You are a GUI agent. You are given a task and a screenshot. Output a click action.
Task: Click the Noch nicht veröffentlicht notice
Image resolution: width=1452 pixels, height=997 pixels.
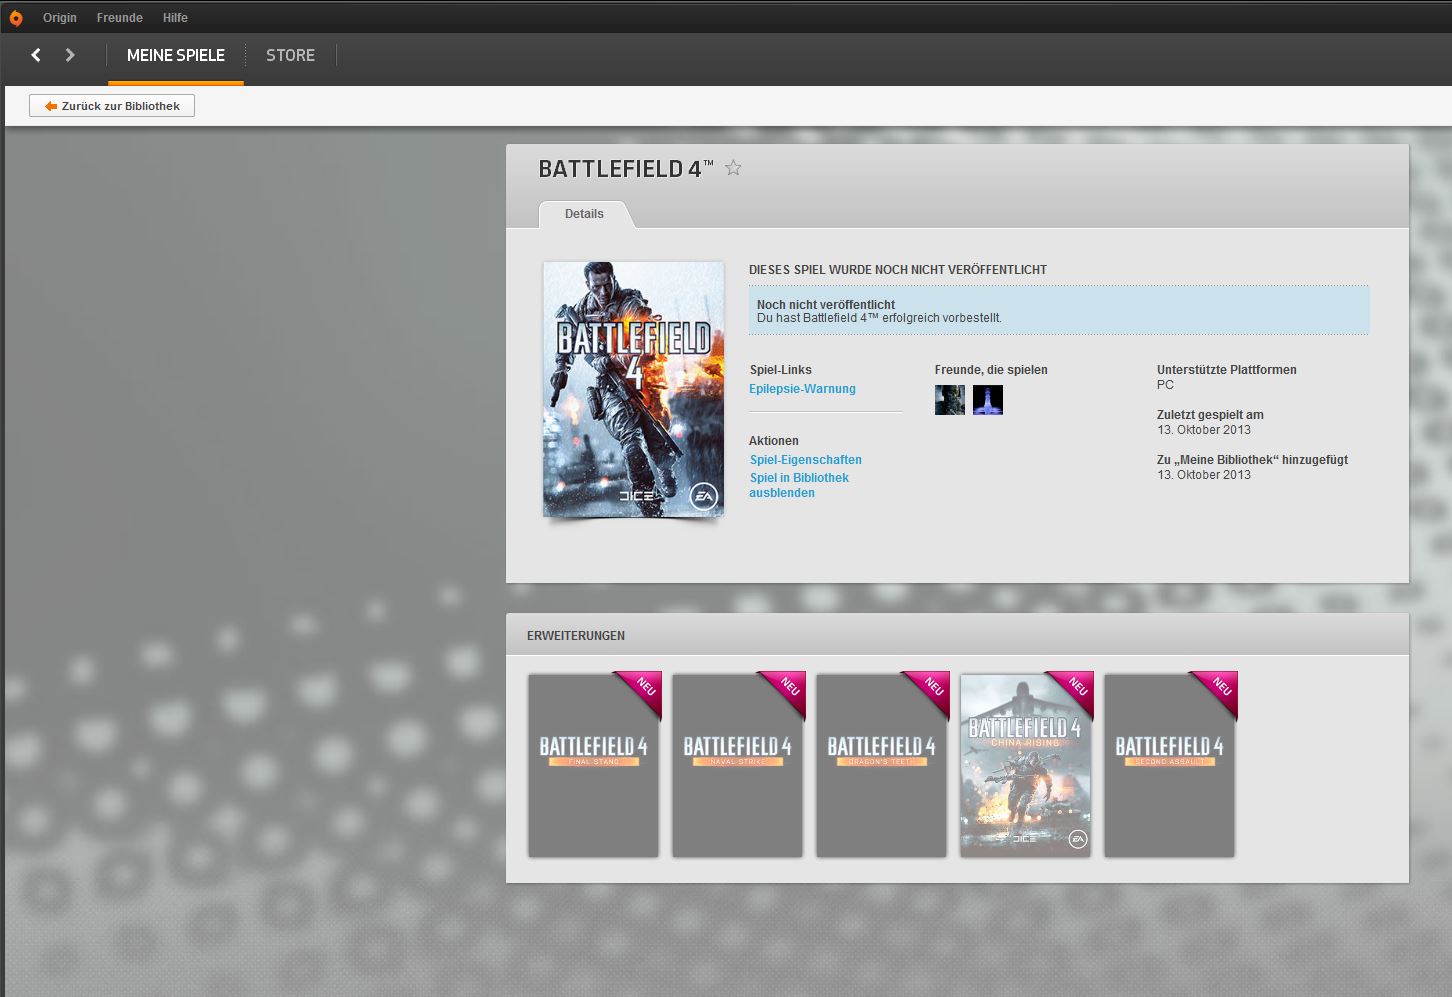click(1059, 311)
